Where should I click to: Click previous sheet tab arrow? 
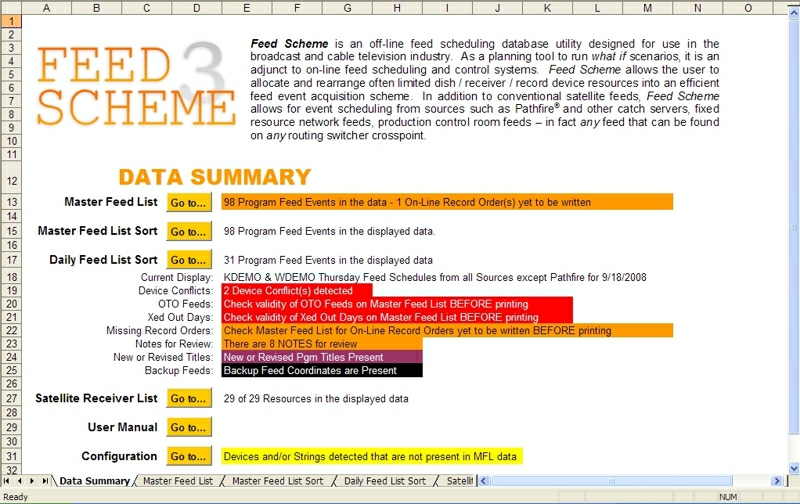[19, 481]
